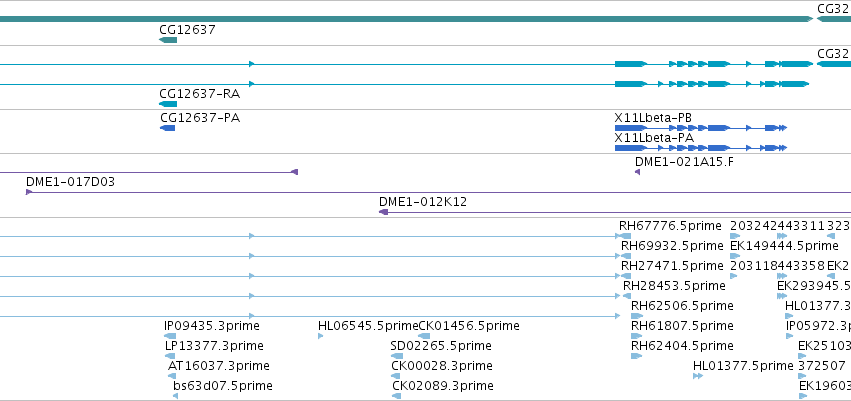The width and height of the screenshot is (851, 401).
Task: Click the EK149444.5prime label
Action: coord(784,246)
